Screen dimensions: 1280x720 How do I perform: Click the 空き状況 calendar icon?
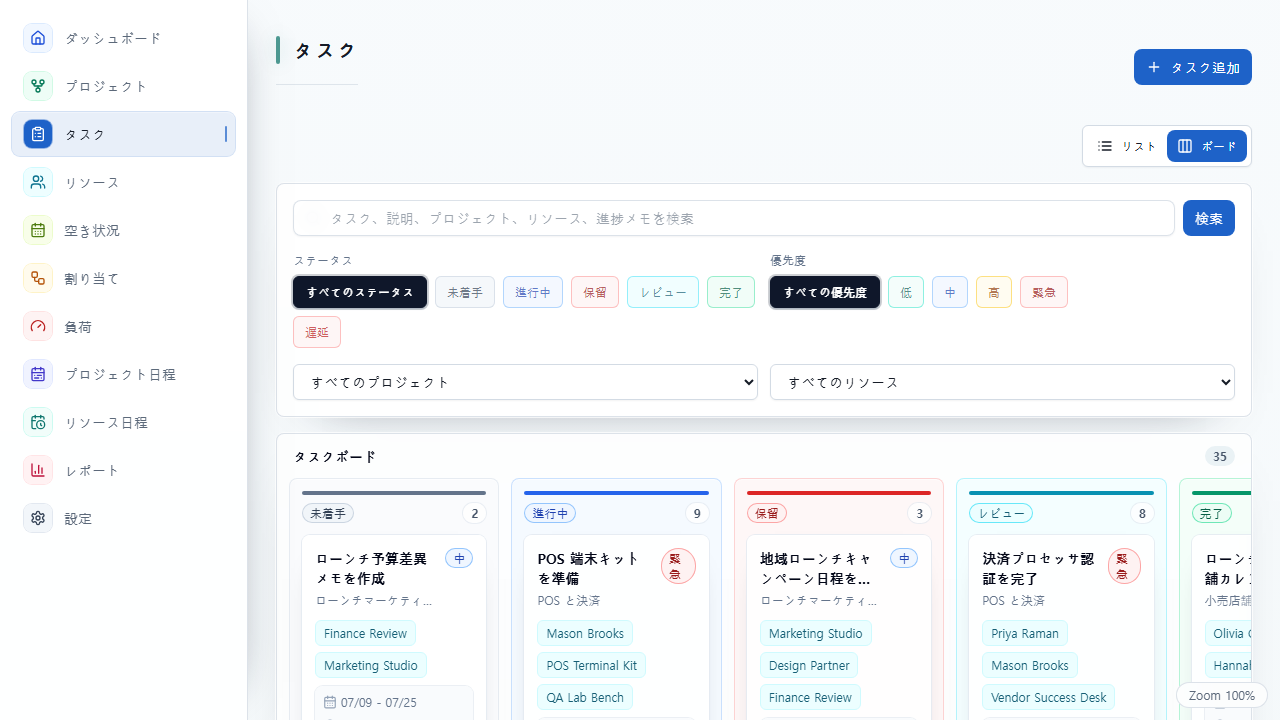pos(38,230)
